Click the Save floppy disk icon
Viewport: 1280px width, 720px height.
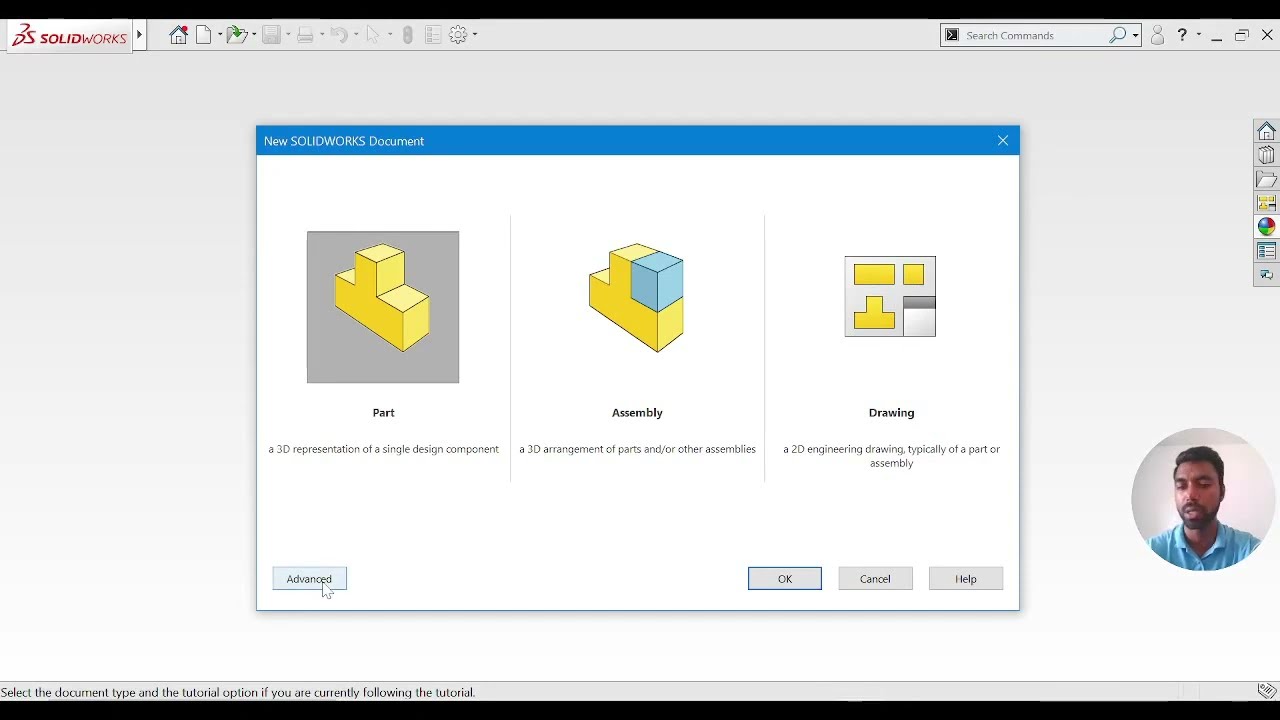click(x=271, y=35)
